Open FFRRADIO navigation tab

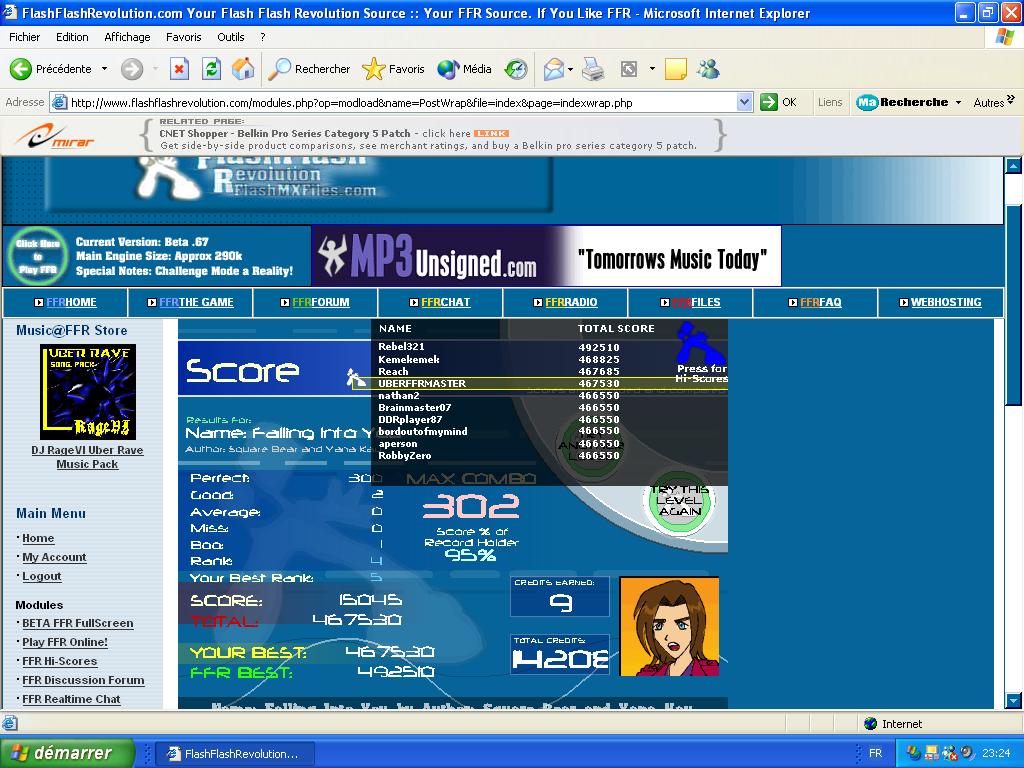pyautogui.click(x=565, y=302)
